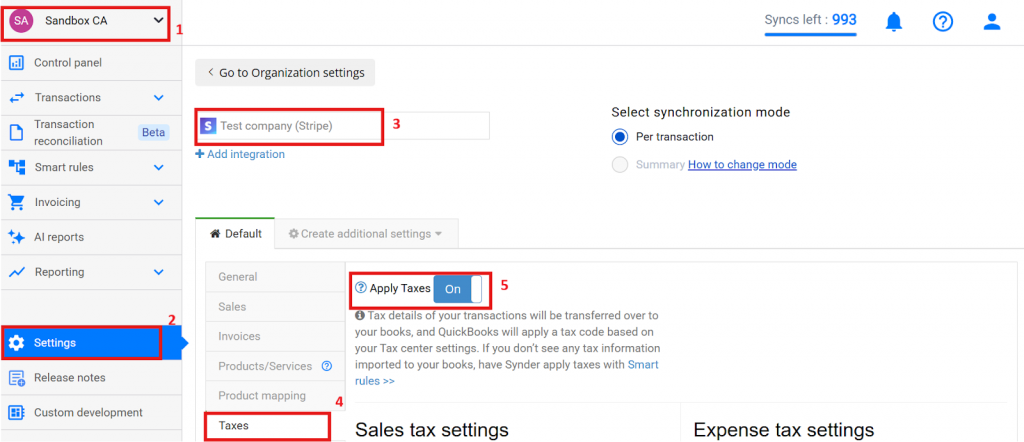Toggle the Apply Taxes switch
Screen dimensions: 1024x442
click(x=458, y=288)
